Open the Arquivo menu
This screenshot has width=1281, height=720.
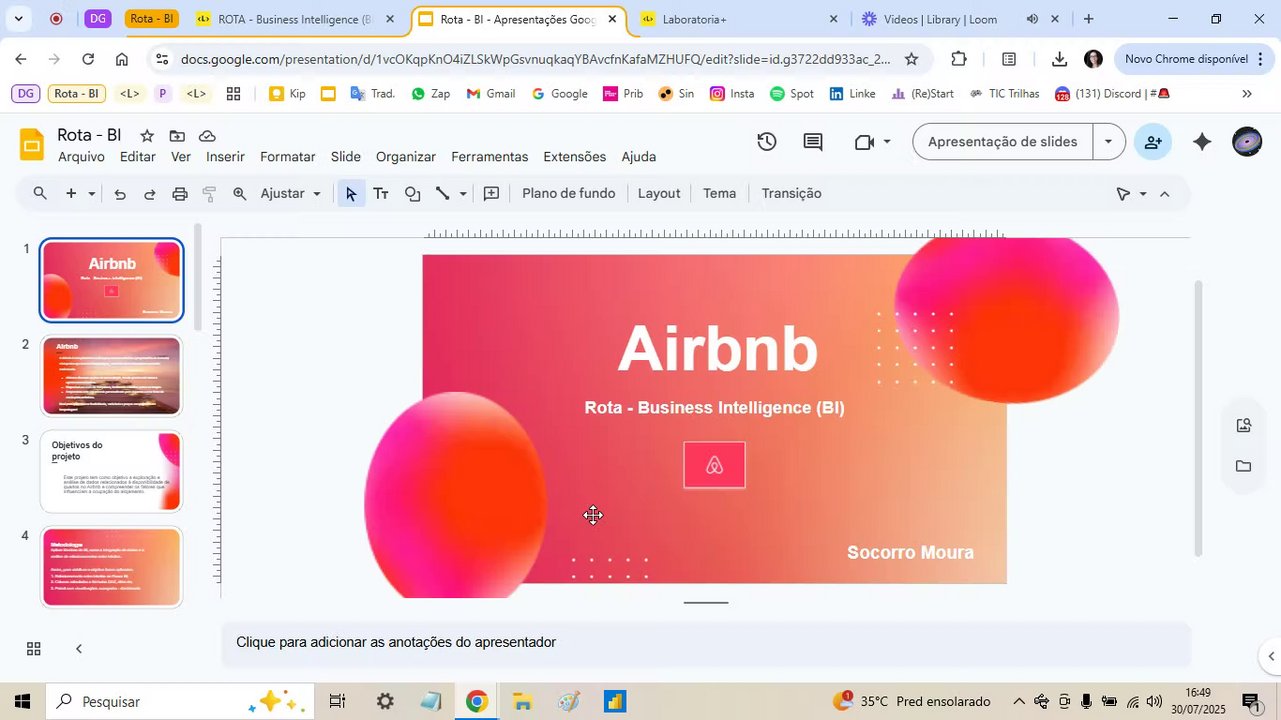click(x=81, y=157)
